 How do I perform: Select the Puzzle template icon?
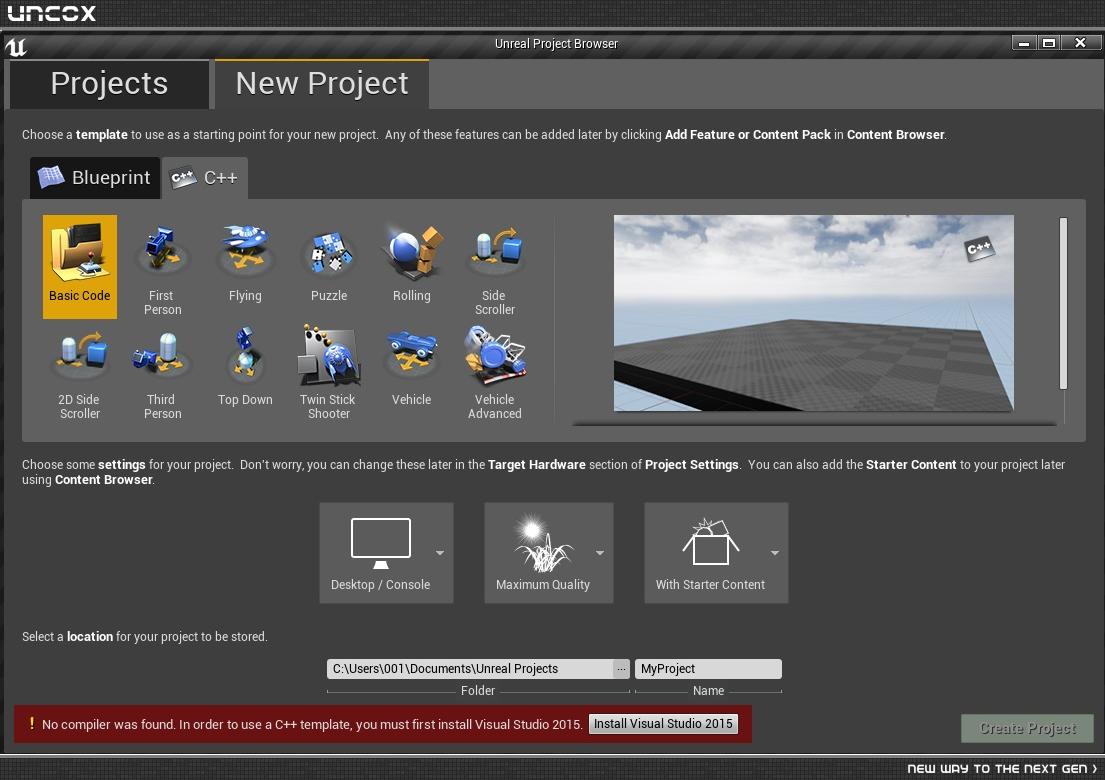pyautogui.click(x=328, y=252)
